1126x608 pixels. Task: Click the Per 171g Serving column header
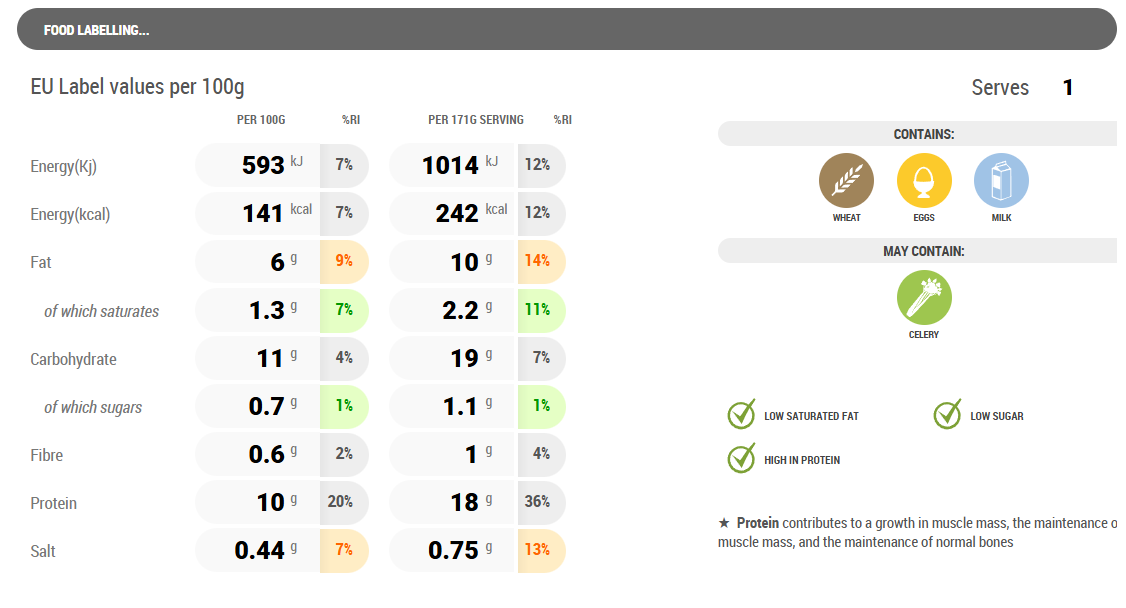[x=475, y=120]
